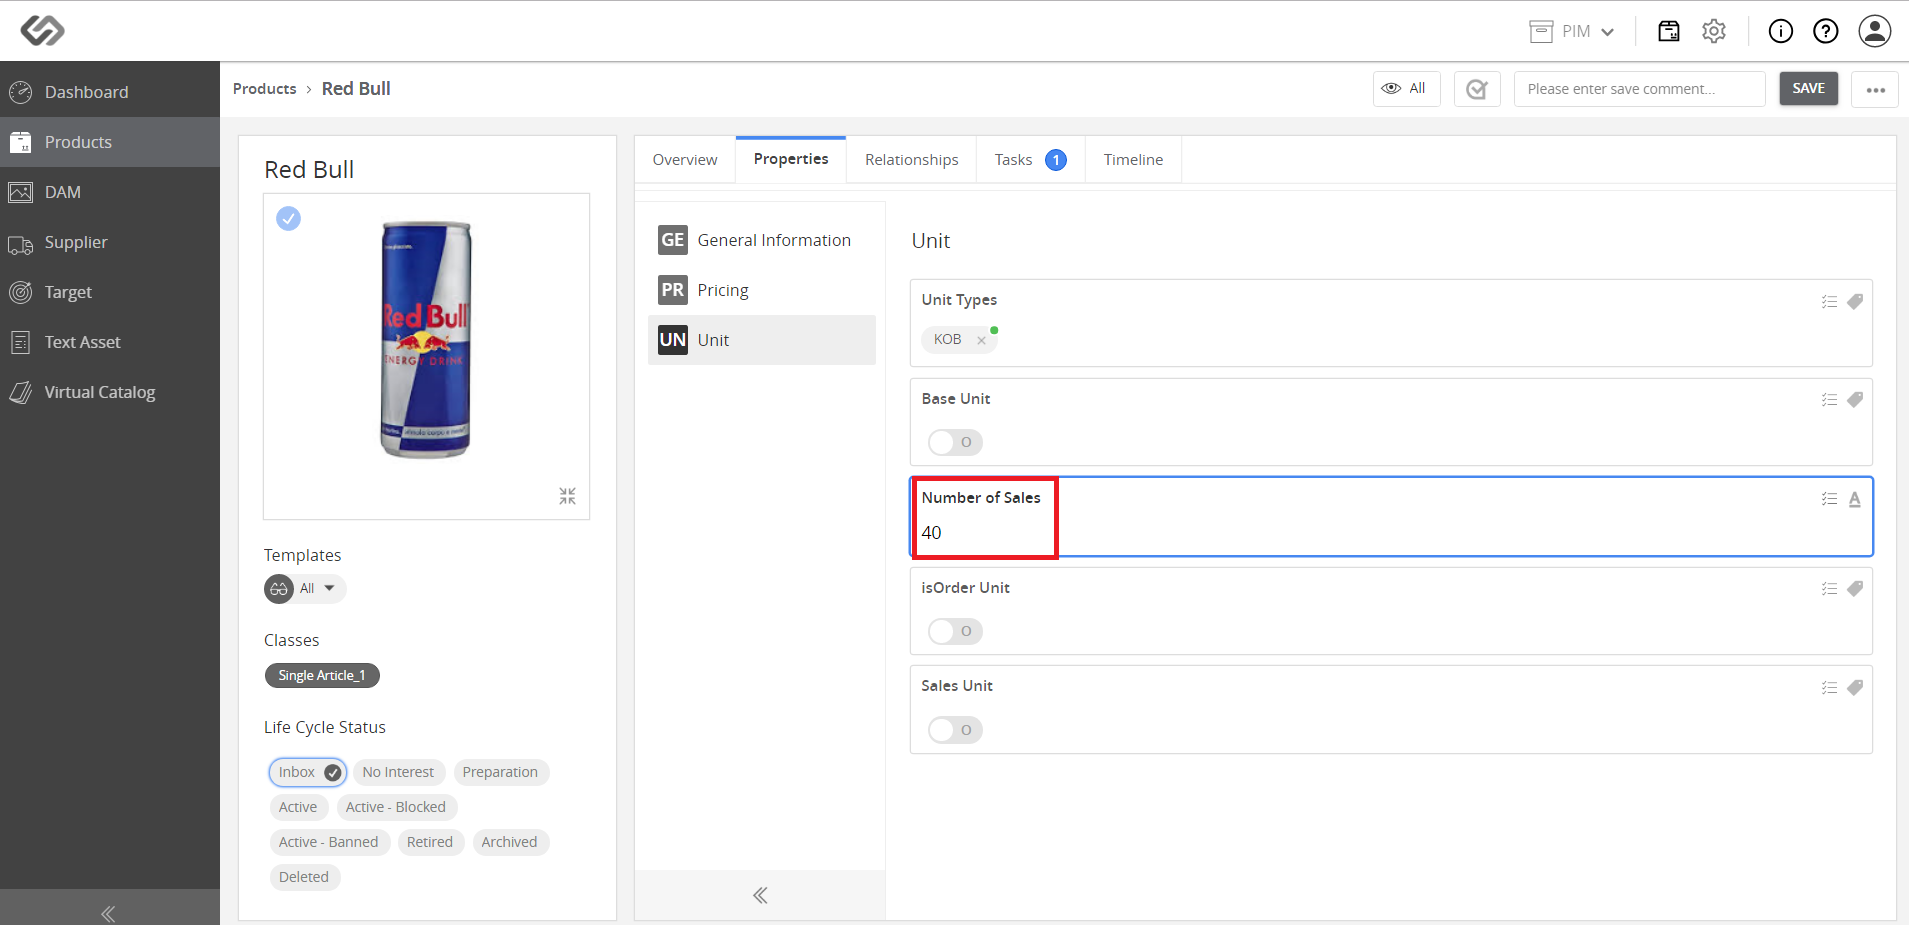The image size is (1909, 925).
Task: Click the Single Article_1 class chip
Action: [x=322, y=676]
